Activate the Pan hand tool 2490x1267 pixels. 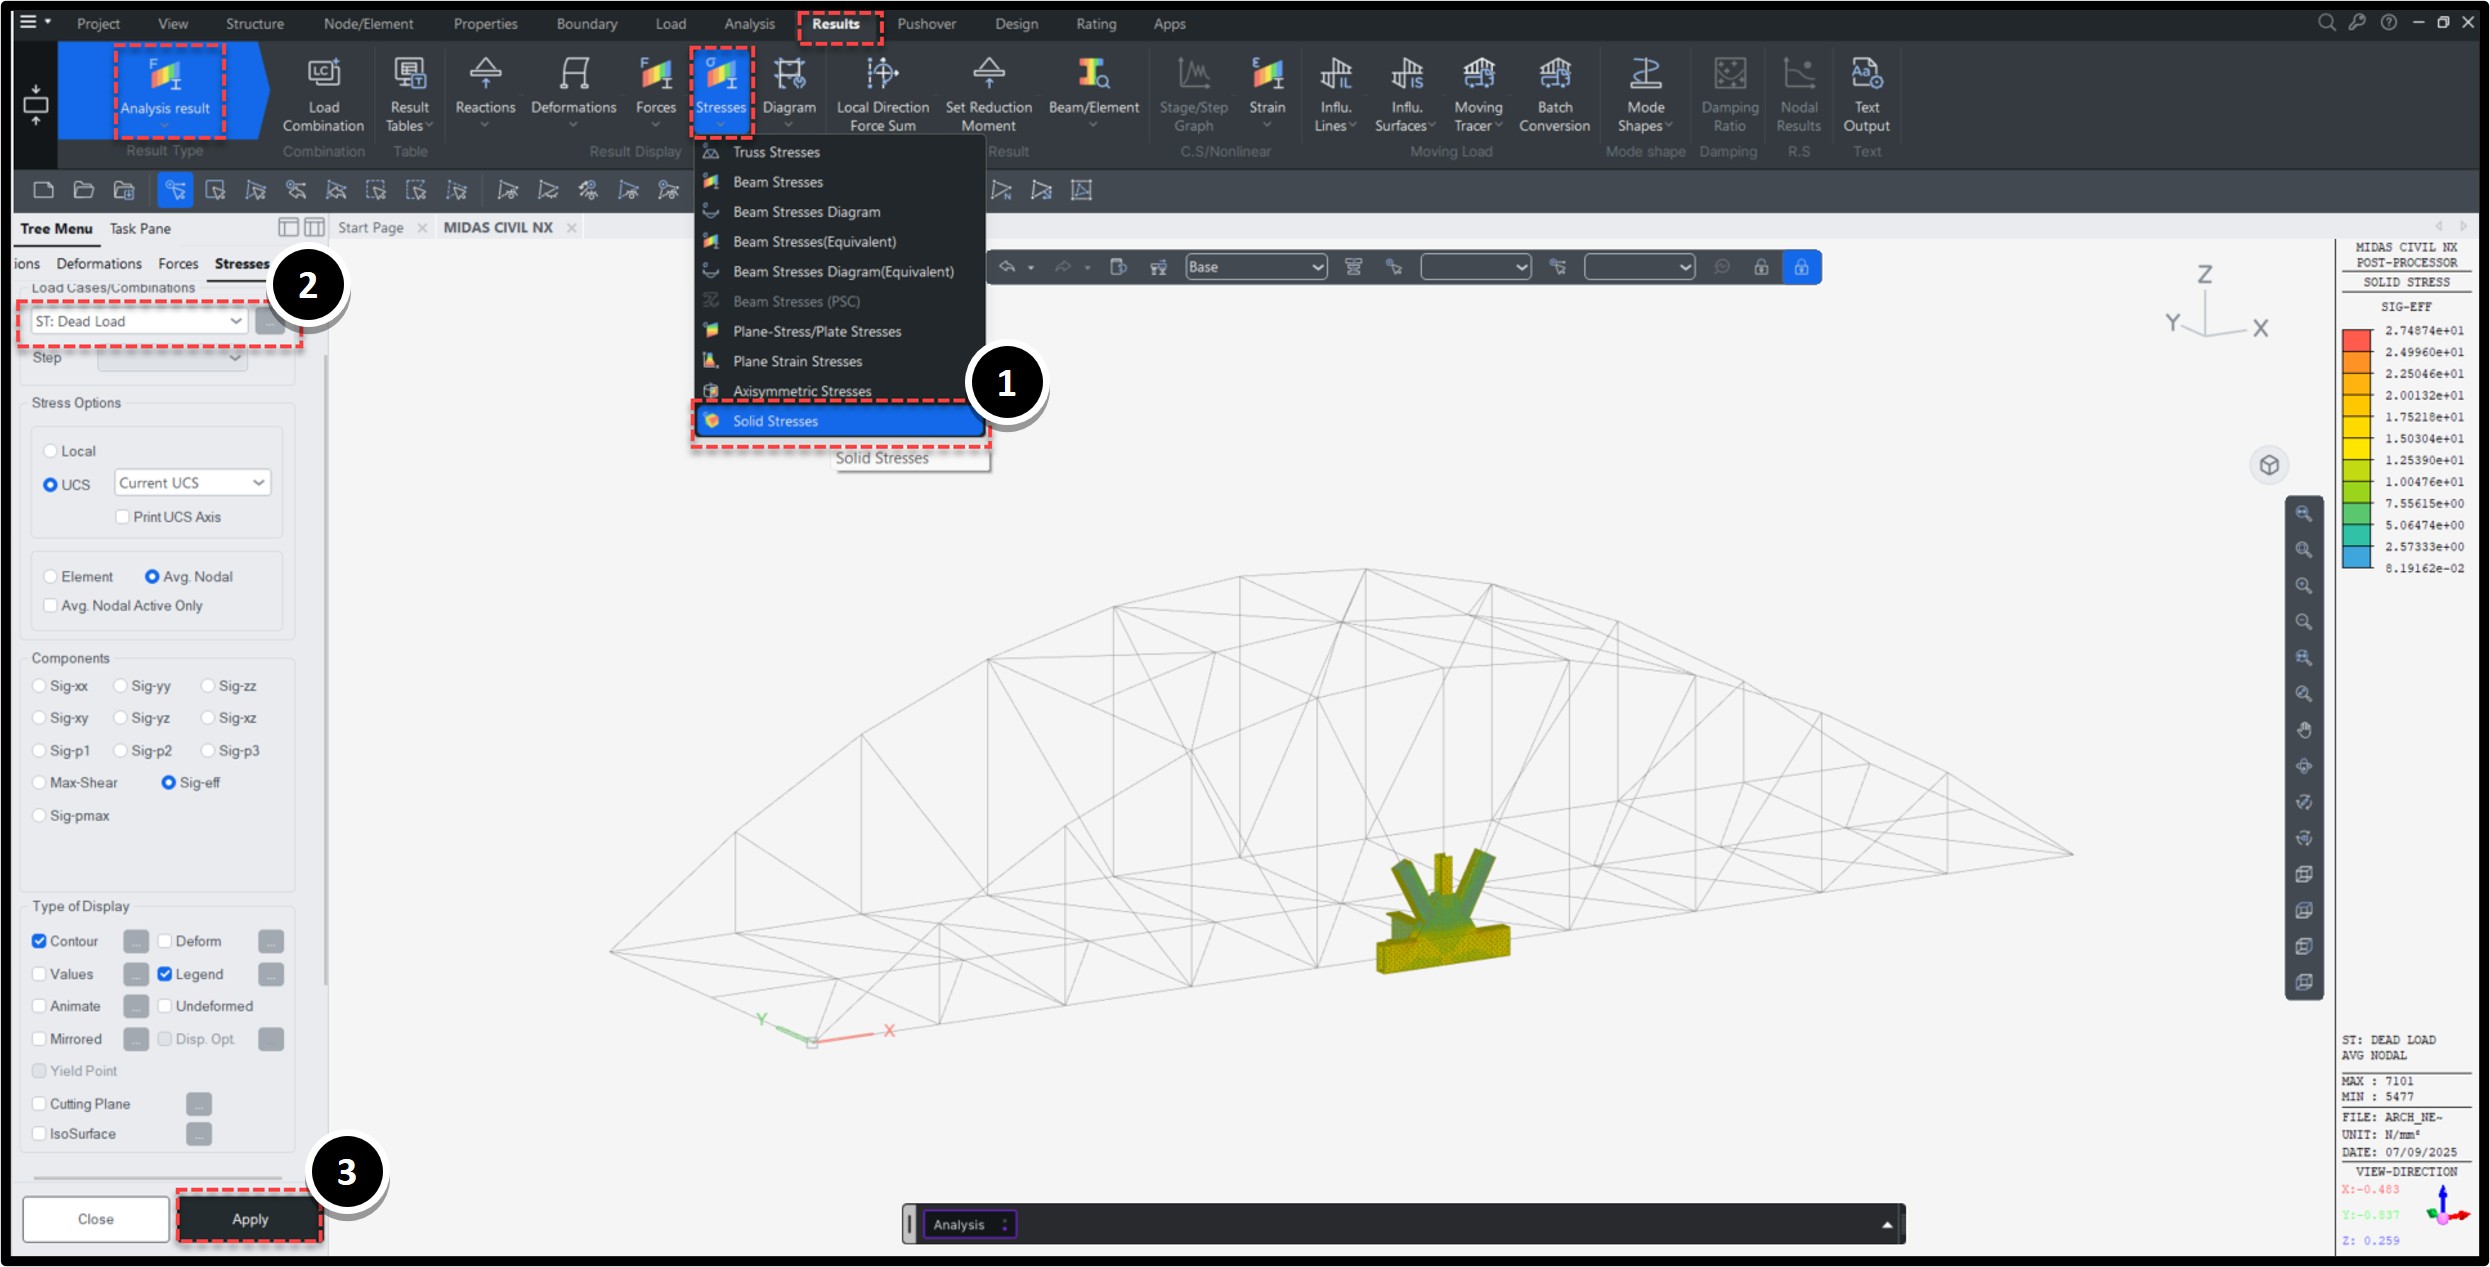2305,730
